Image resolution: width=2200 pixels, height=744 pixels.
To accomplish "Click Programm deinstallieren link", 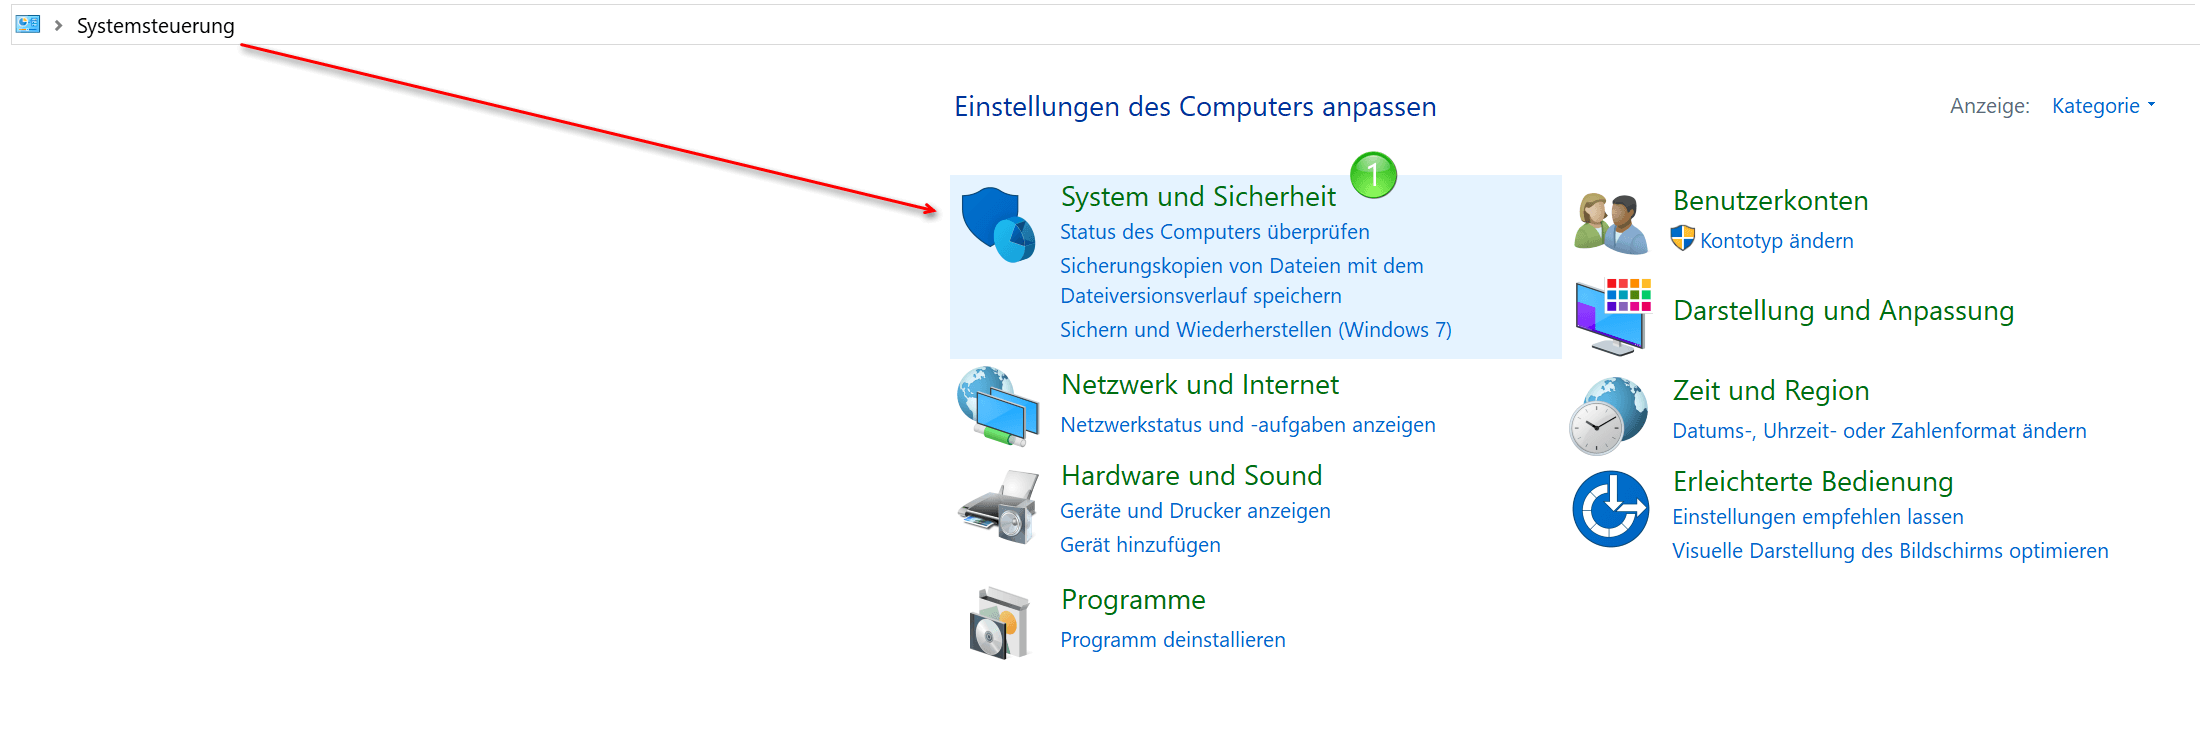I will (1173, 640).
